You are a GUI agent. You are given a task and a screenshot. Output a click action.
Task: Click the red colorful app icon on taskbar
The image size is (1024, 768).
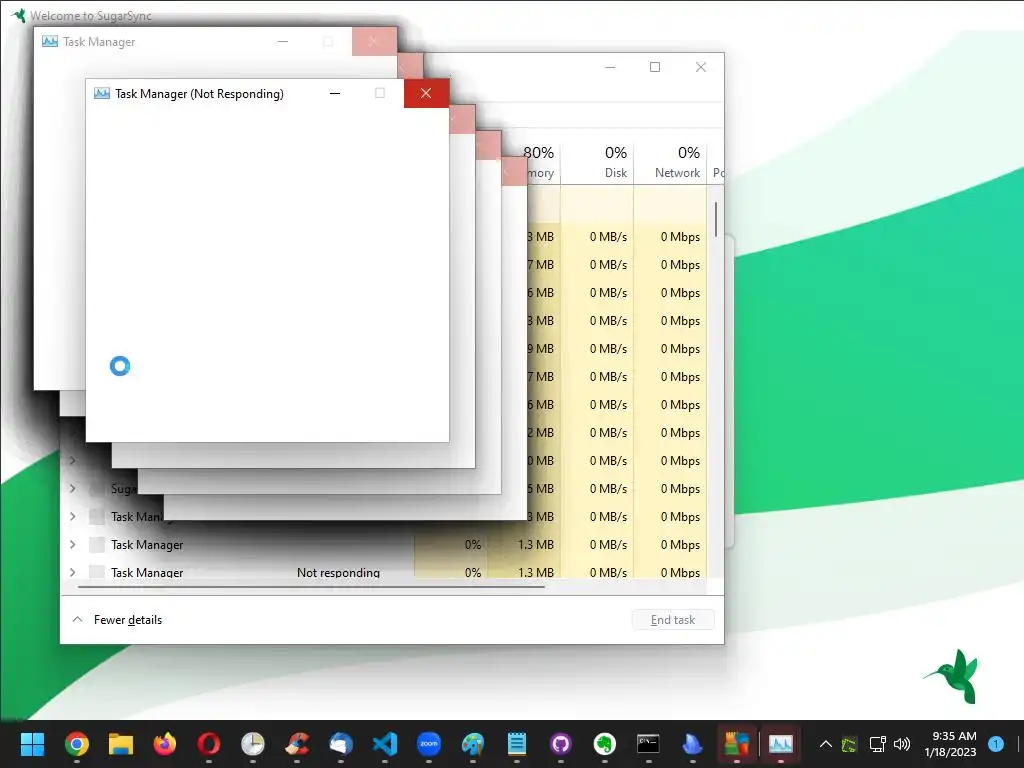coord(737,744)
